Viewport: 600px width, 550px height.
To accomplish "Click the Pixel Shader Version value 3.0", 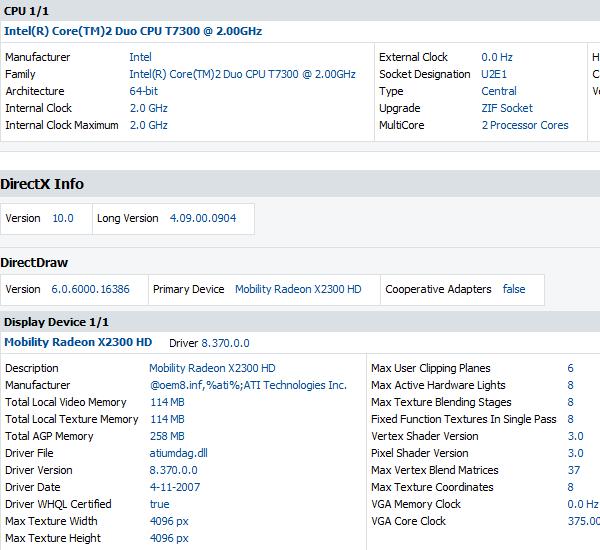I will 576,453.
